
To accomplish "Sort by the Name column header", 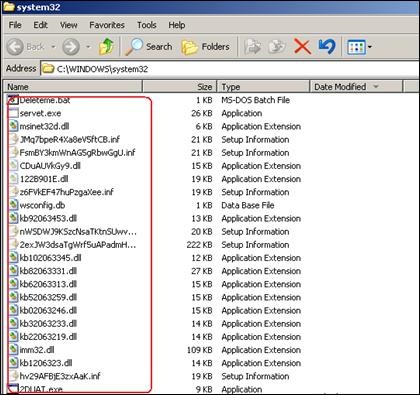I will (73, 87).
